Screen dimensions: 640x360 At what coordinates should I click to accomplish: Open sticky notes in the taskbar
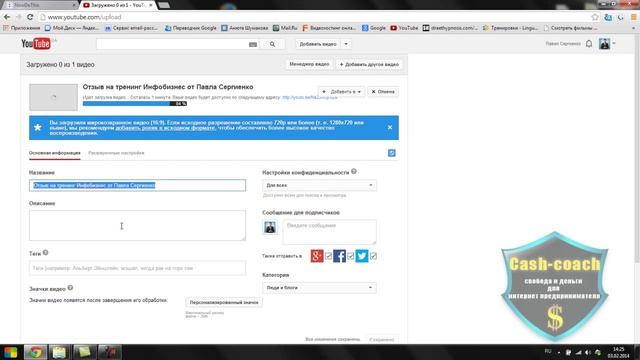point(84,352)
